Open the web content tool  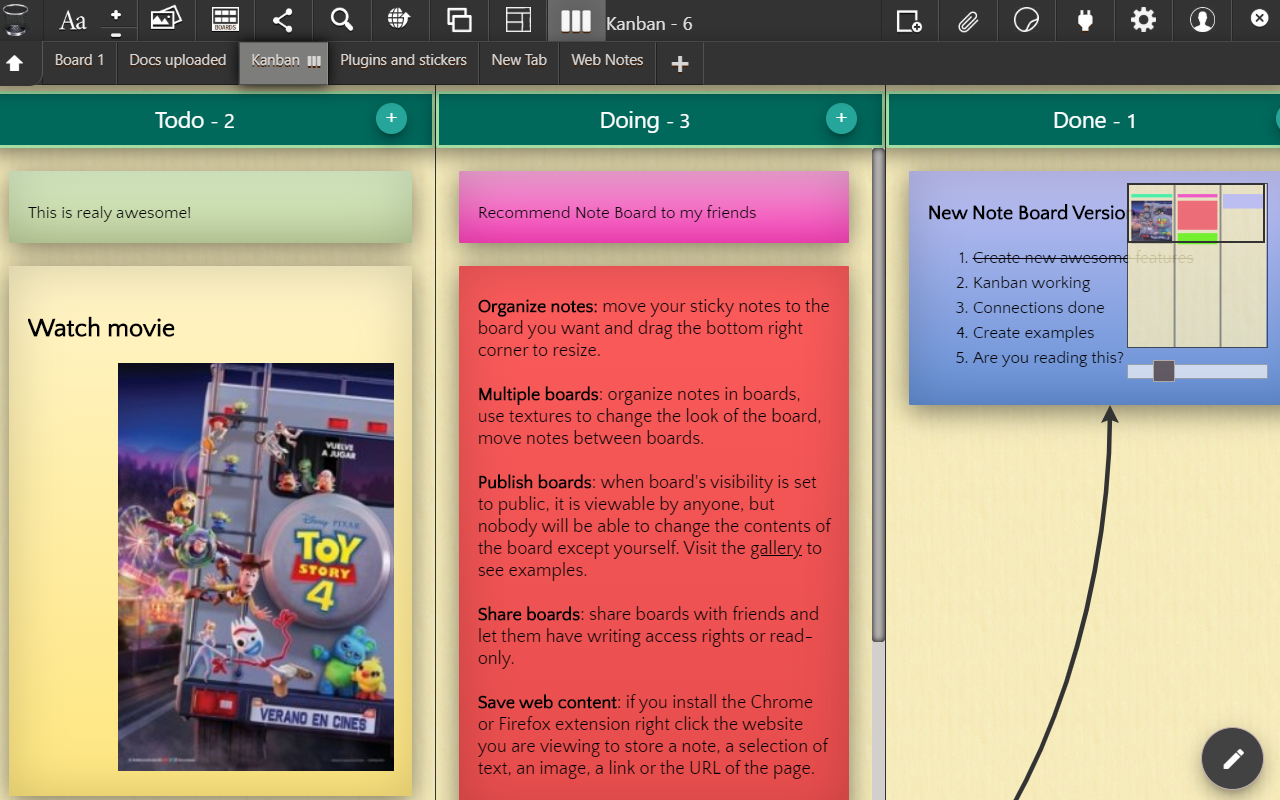pyautogui.click(x=399, y=20)
